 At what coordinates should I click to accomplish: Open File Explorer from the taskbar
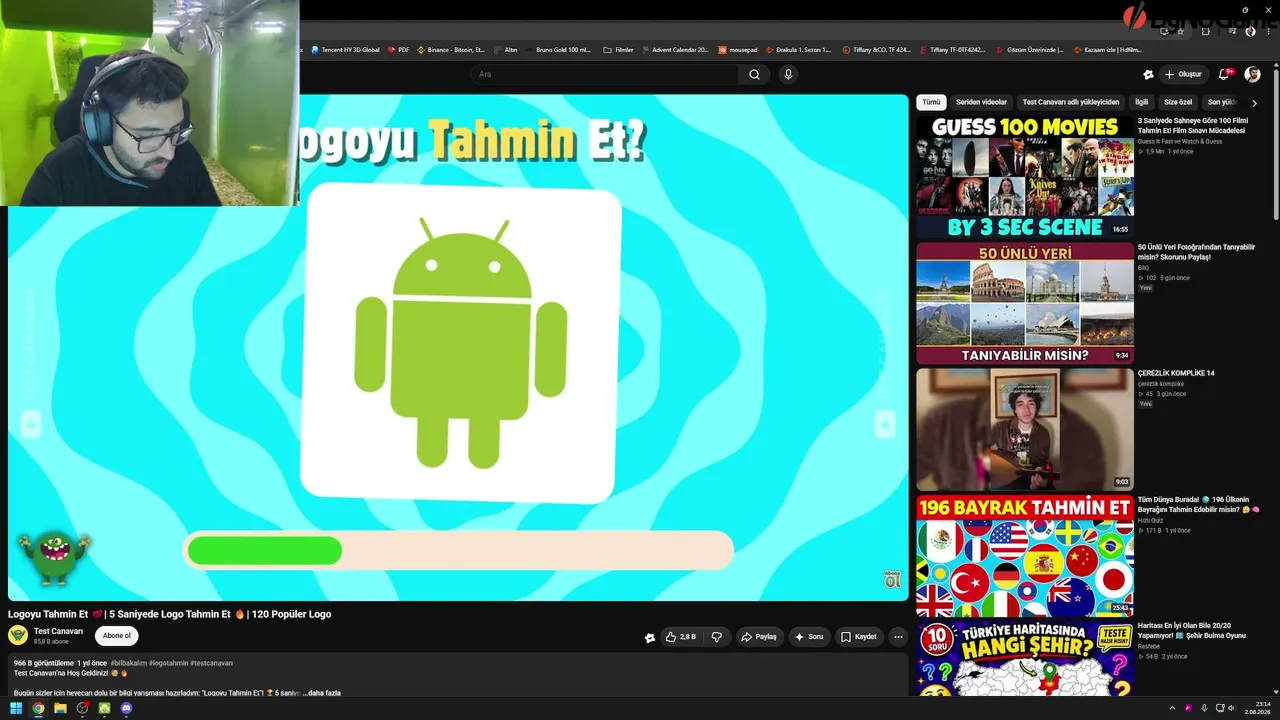coord(60,708)
